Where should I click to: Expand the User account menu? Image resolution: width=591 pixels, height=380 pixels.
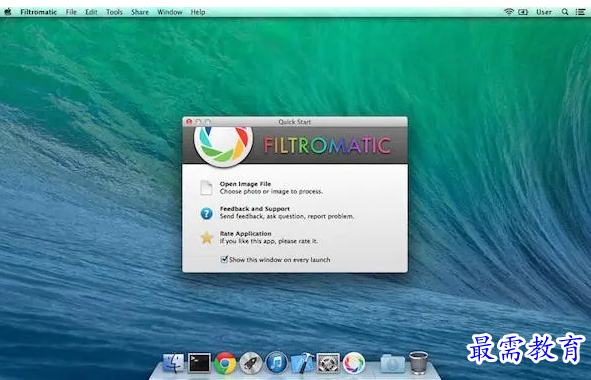(x=544, y=12)
